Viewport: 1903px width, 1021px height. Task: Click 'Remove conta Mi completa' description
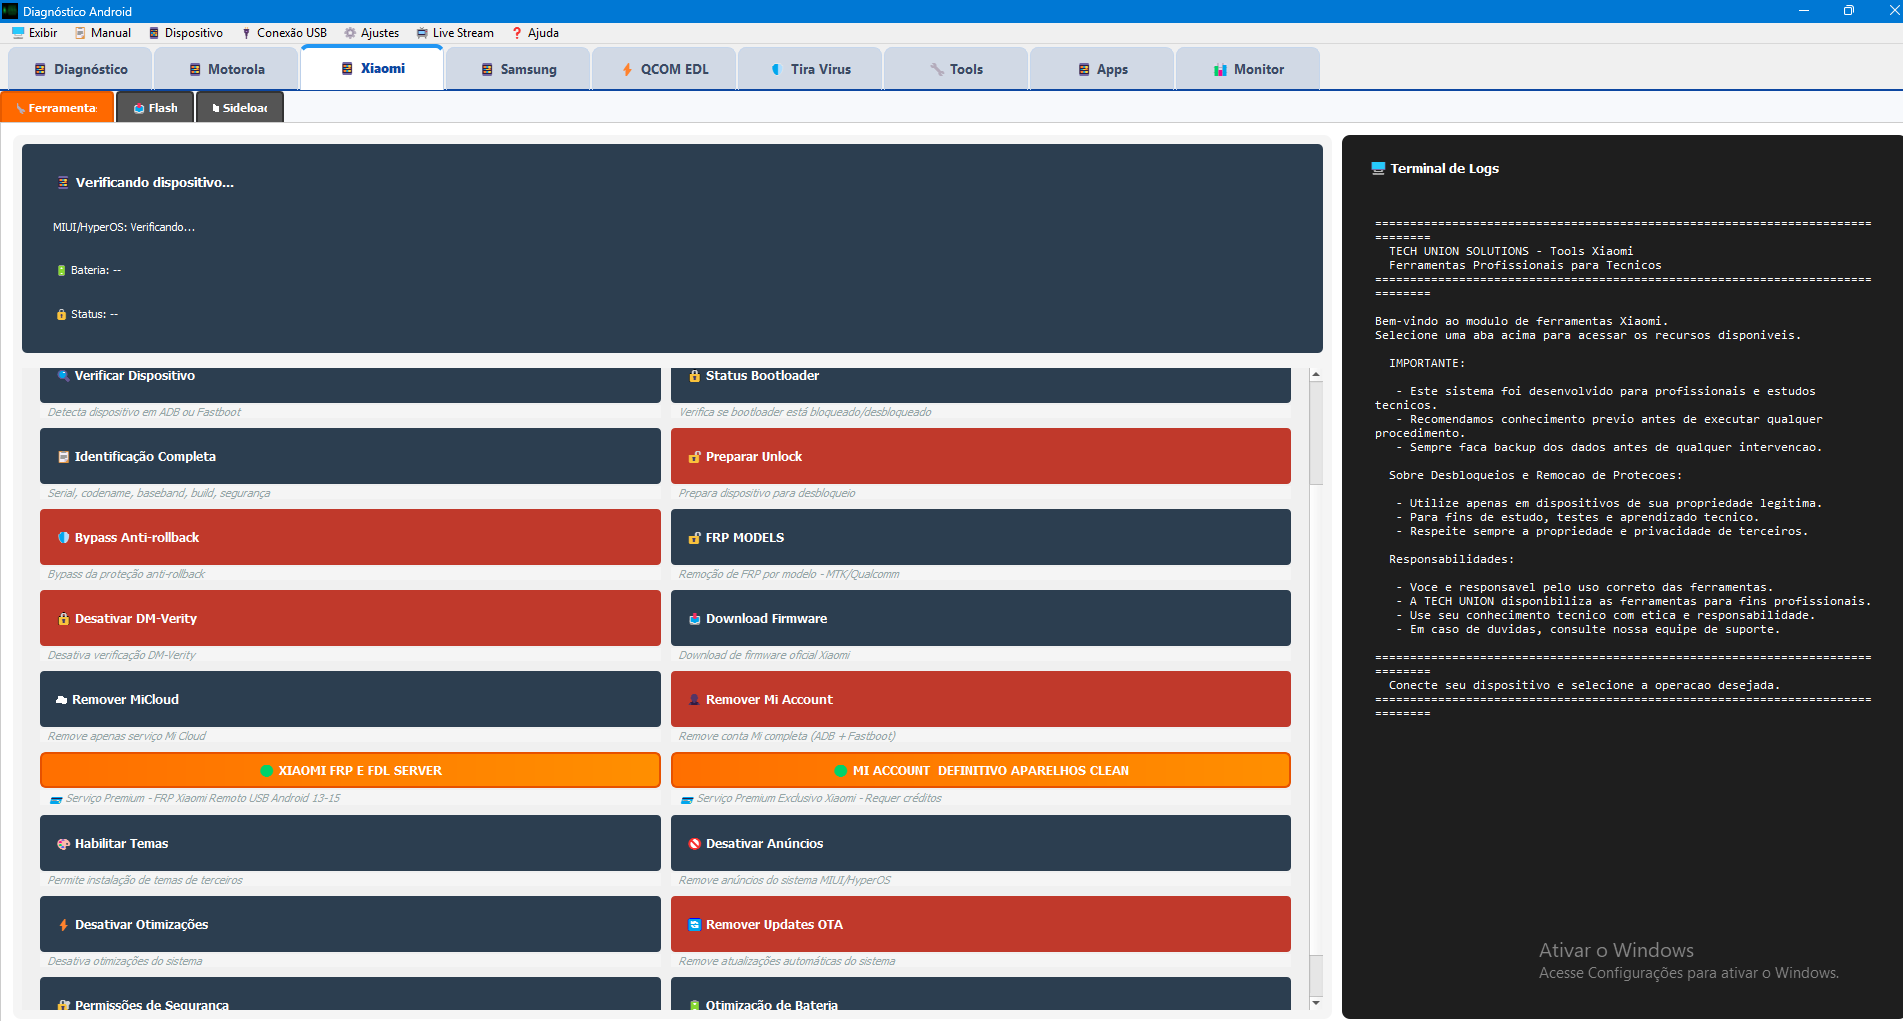787,736
